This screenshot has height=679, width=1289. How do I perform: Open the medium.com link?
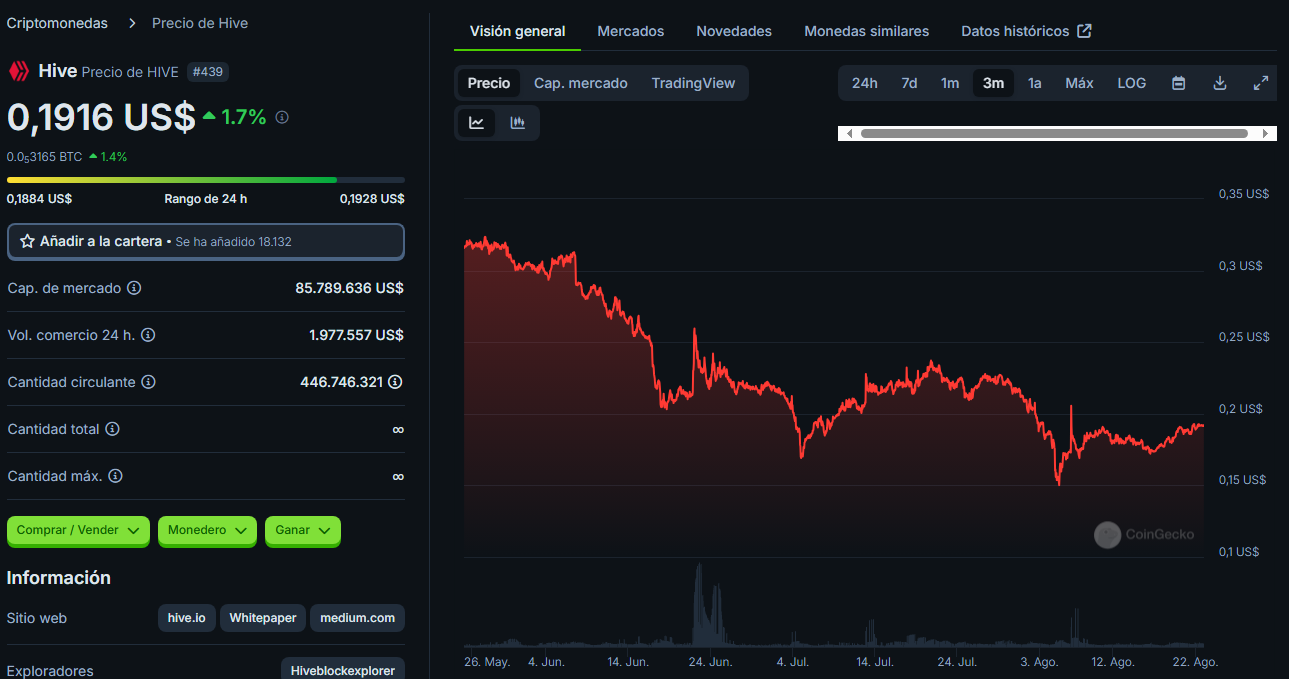(357, 618)
